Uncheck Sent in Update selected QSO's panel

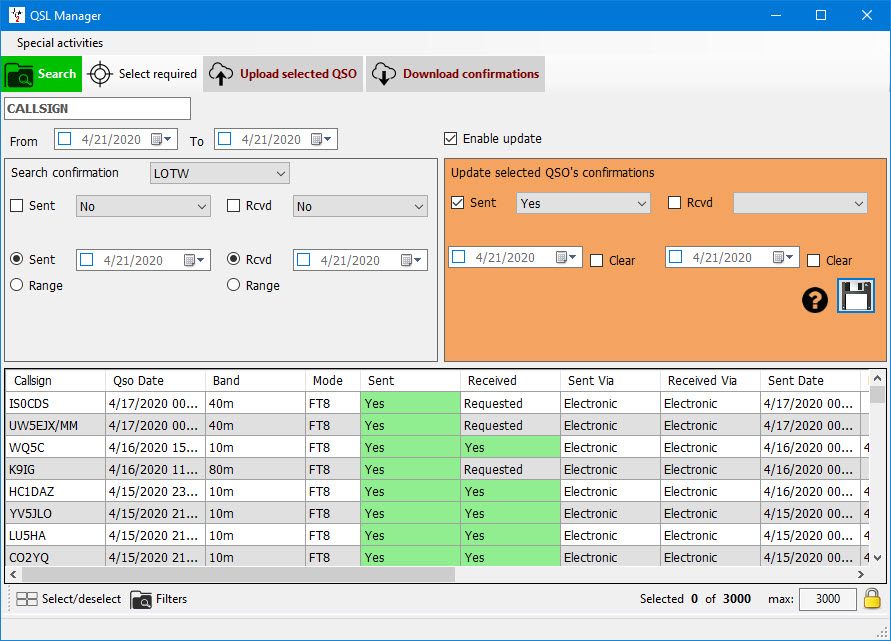click(457, 203)
